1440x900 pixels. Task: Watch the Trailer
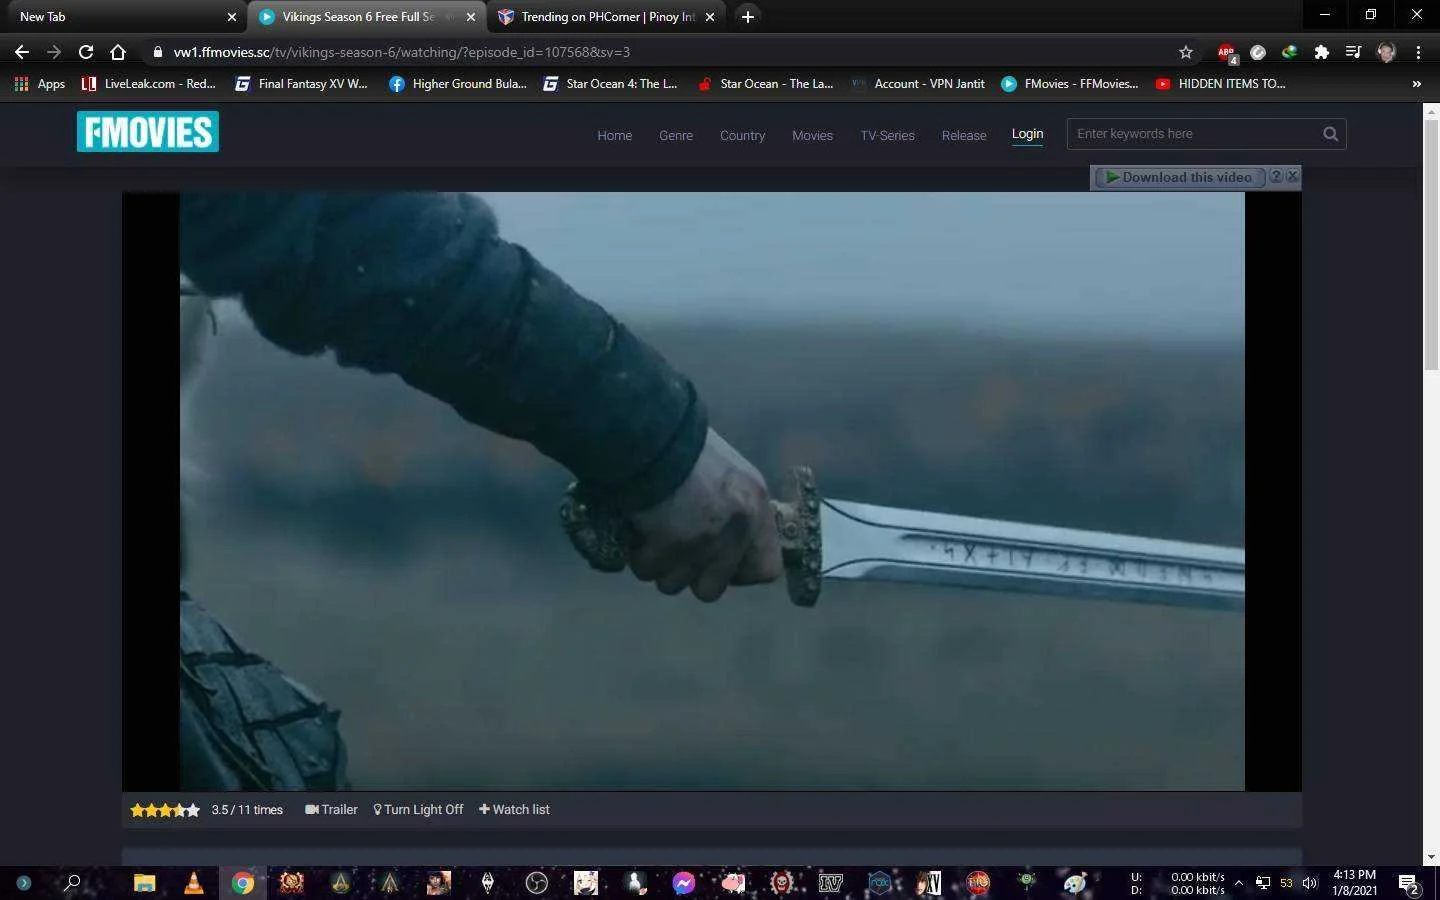[x=331, y=810]
